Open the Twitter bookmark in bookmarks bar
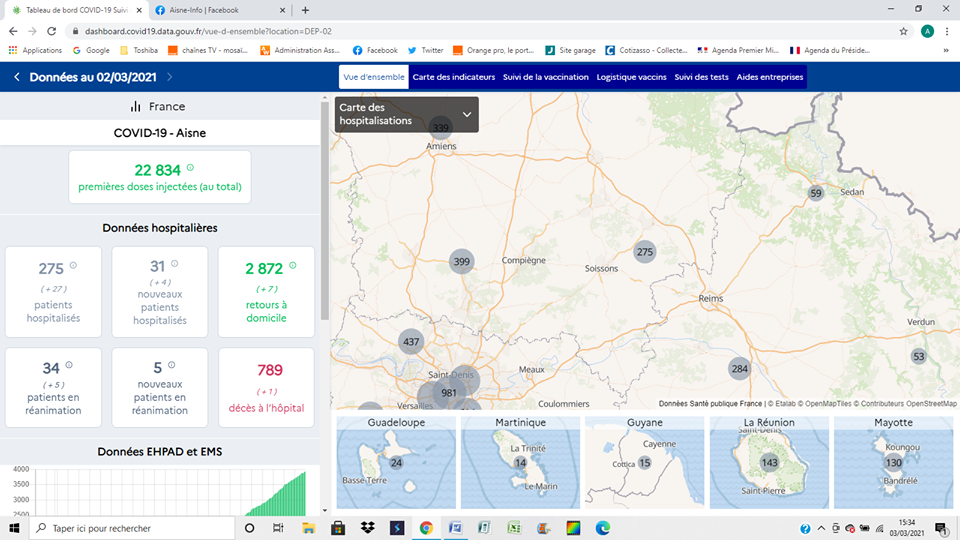 click(x=426, y=50)
